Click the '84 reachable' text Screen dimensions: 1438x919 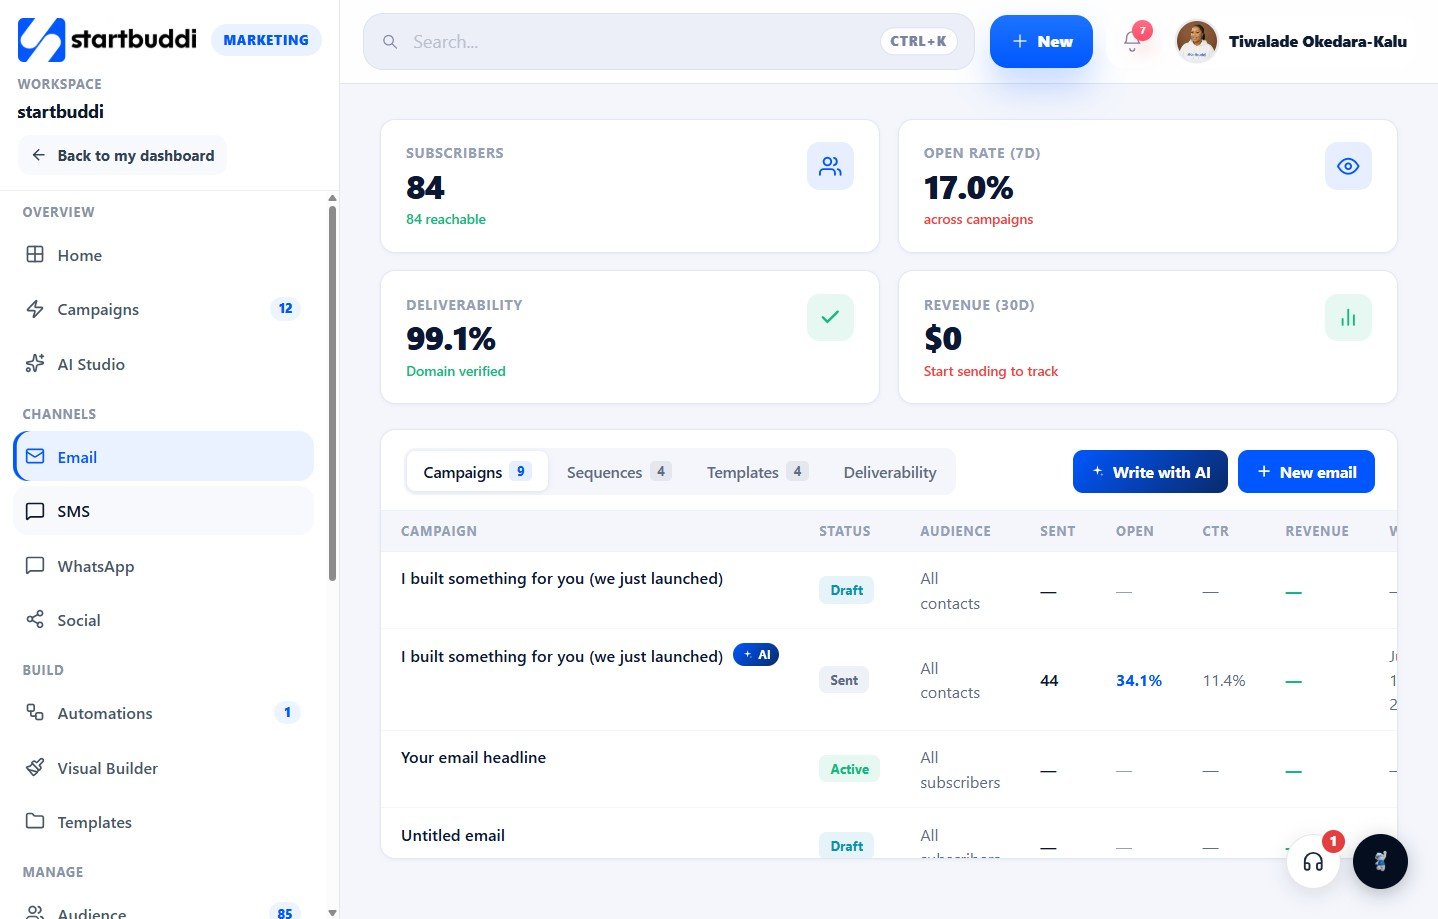tap(445, 219)
